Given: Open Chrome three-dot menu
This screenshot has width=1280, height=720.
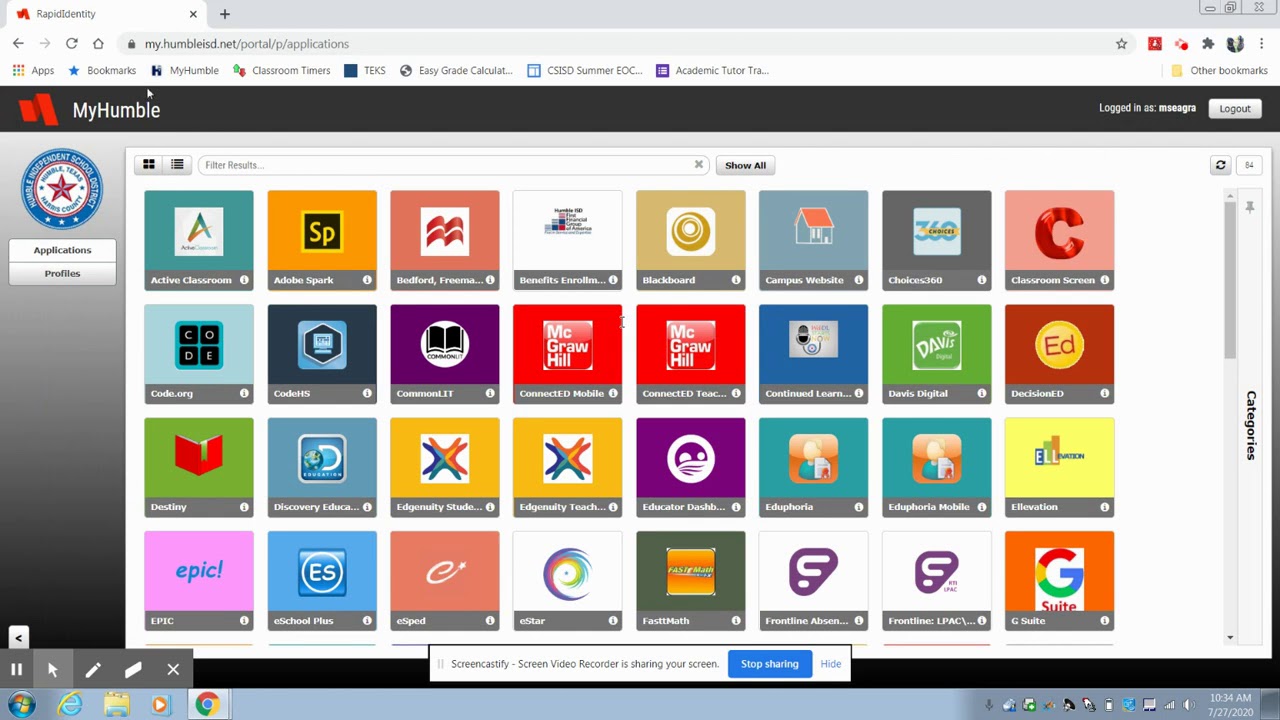Looking at the screenshot, I should pos(1262,44).
